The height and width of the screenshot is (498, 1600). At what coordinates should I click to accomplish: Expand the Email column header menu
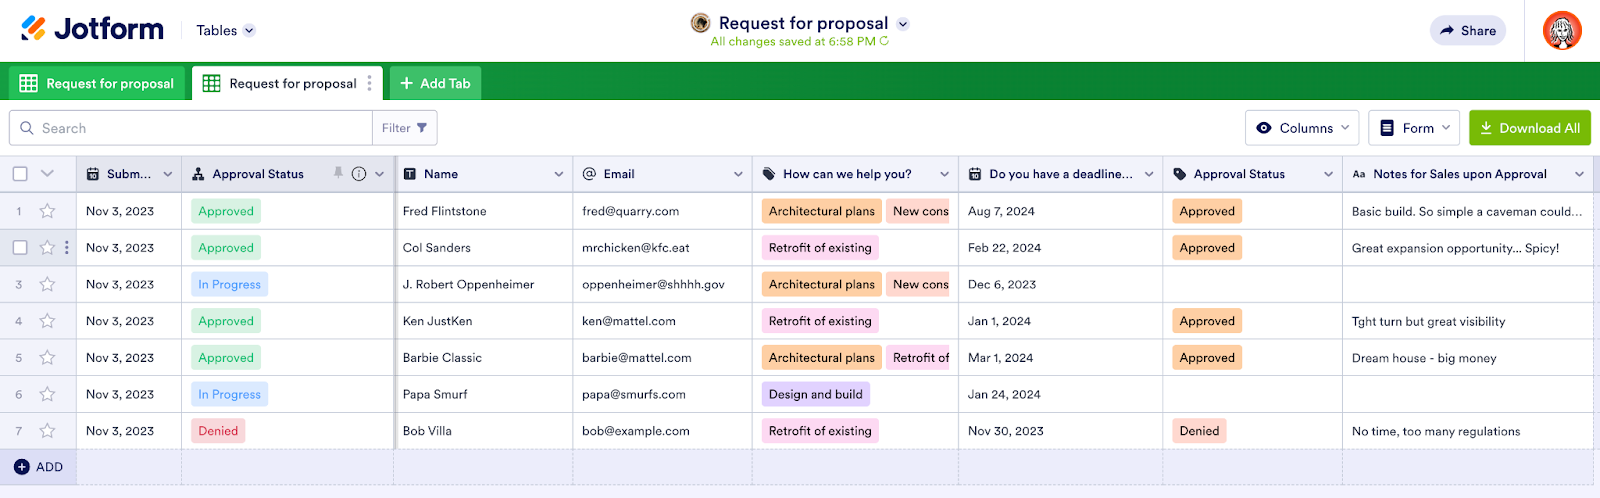[738, 174]
